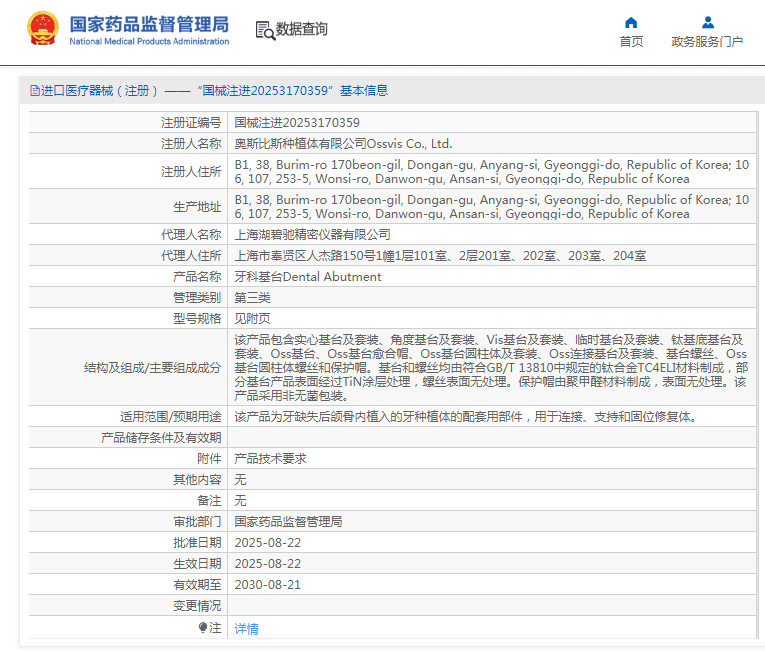The height and width of the screenshot is (652, 765).
Task: Click the 进口医疗器械（注册） breadcrumb text
Action: click(x=100, y=90)
